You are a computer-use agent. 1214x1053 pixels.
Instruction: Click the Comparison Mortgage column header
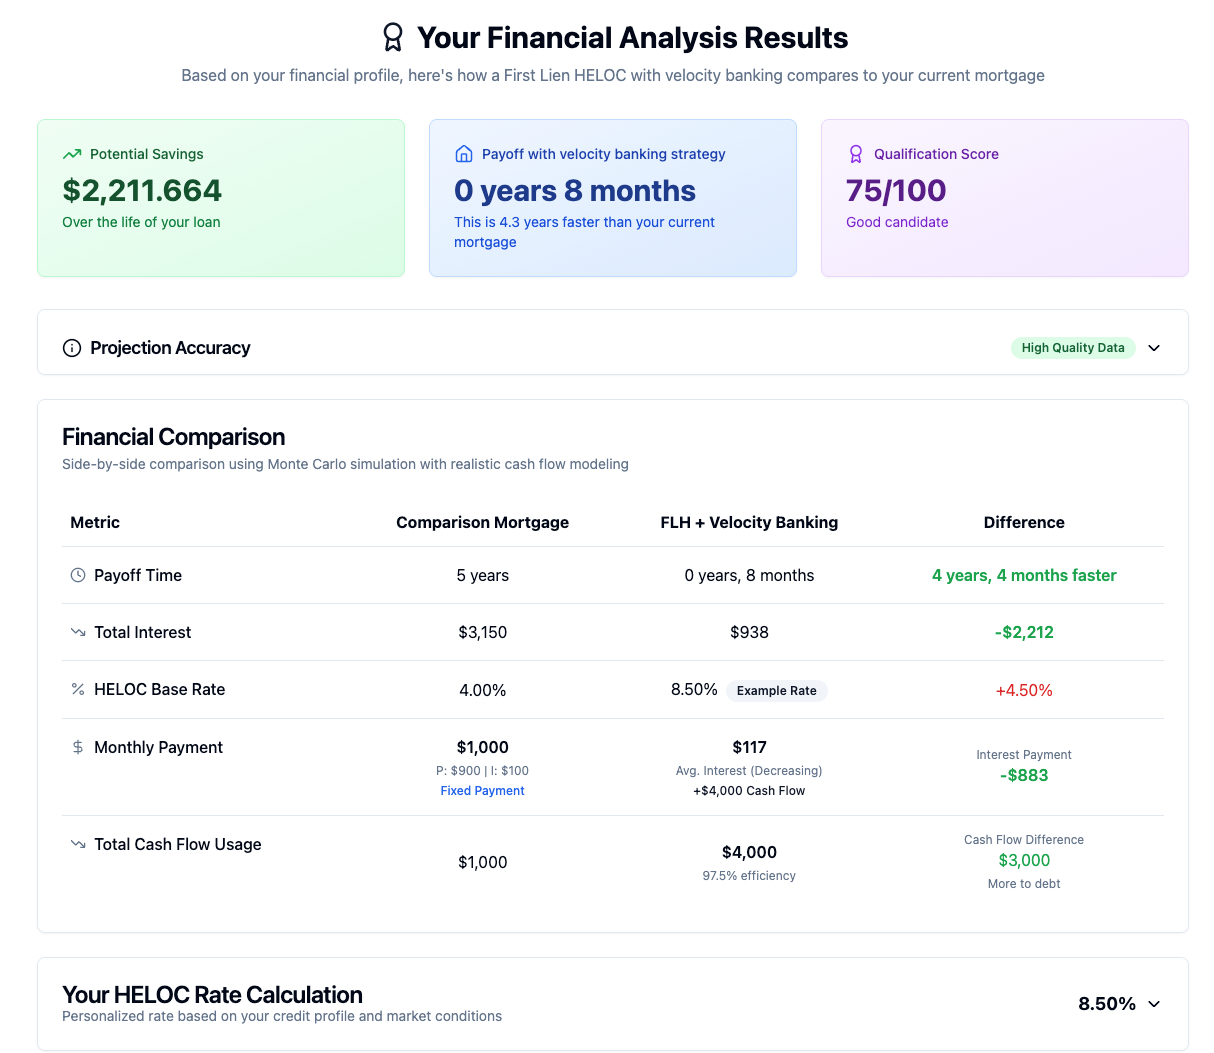(x=482, y=522)
